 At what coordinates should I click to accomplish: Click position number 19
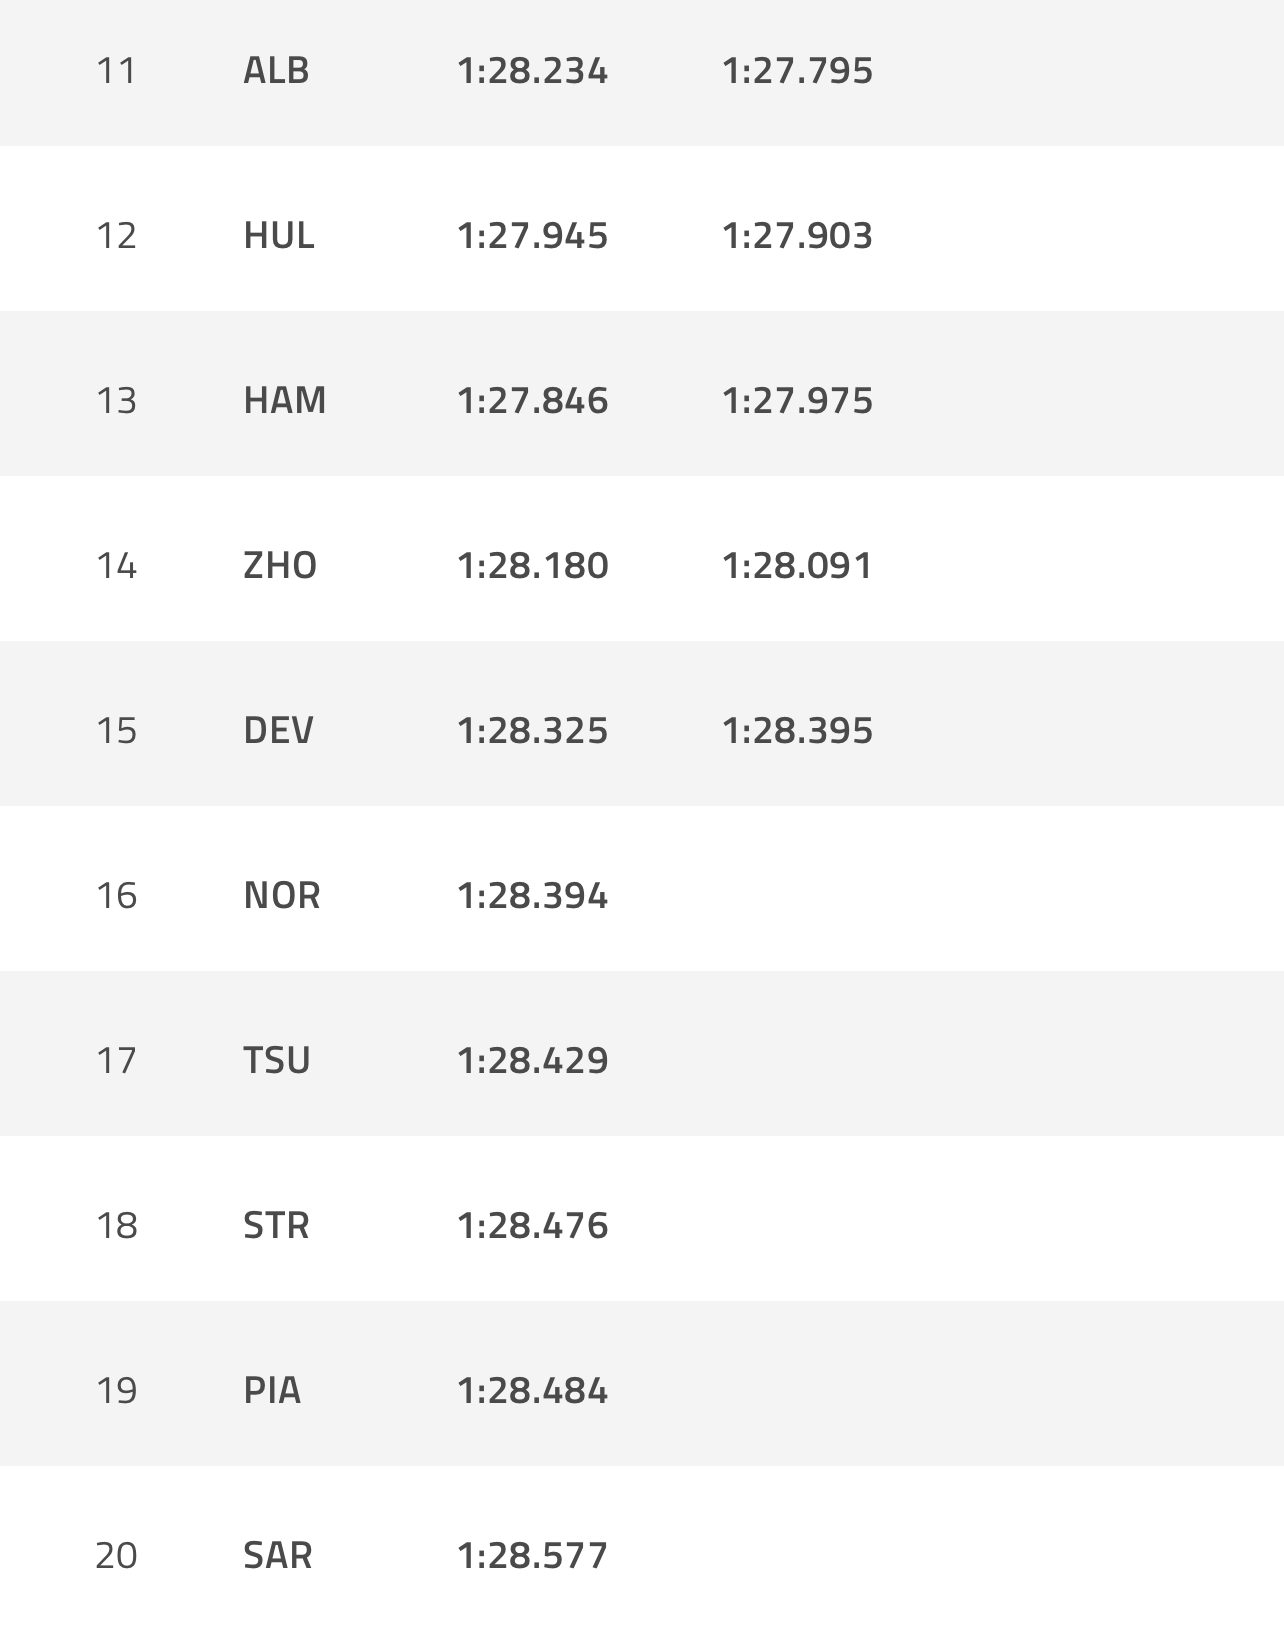click(x=116, y=1390)
